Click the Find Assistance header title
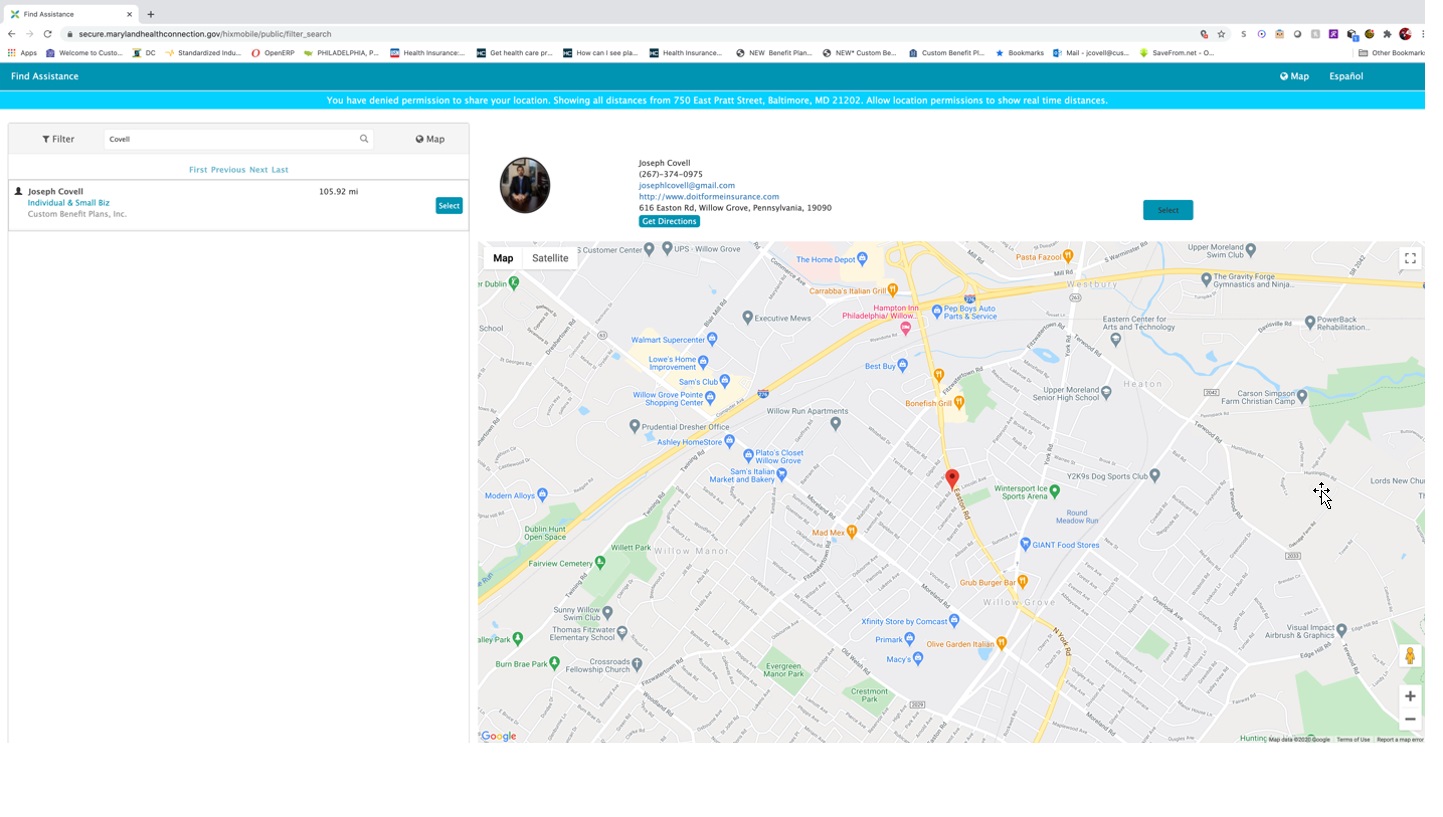This screenshot has height=817, width=1443. 45,76
